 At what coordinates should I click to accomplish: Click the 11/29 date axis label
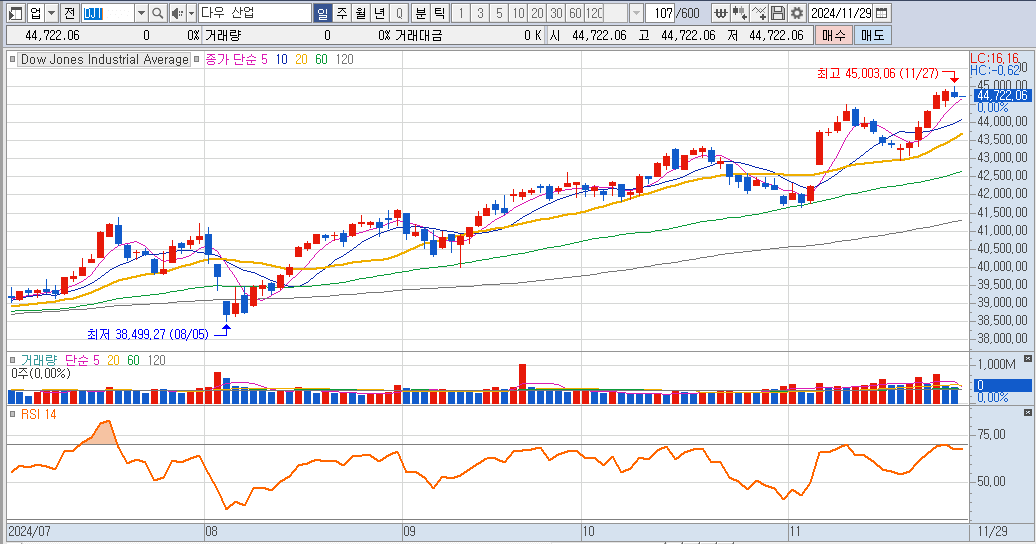point(993,531)
